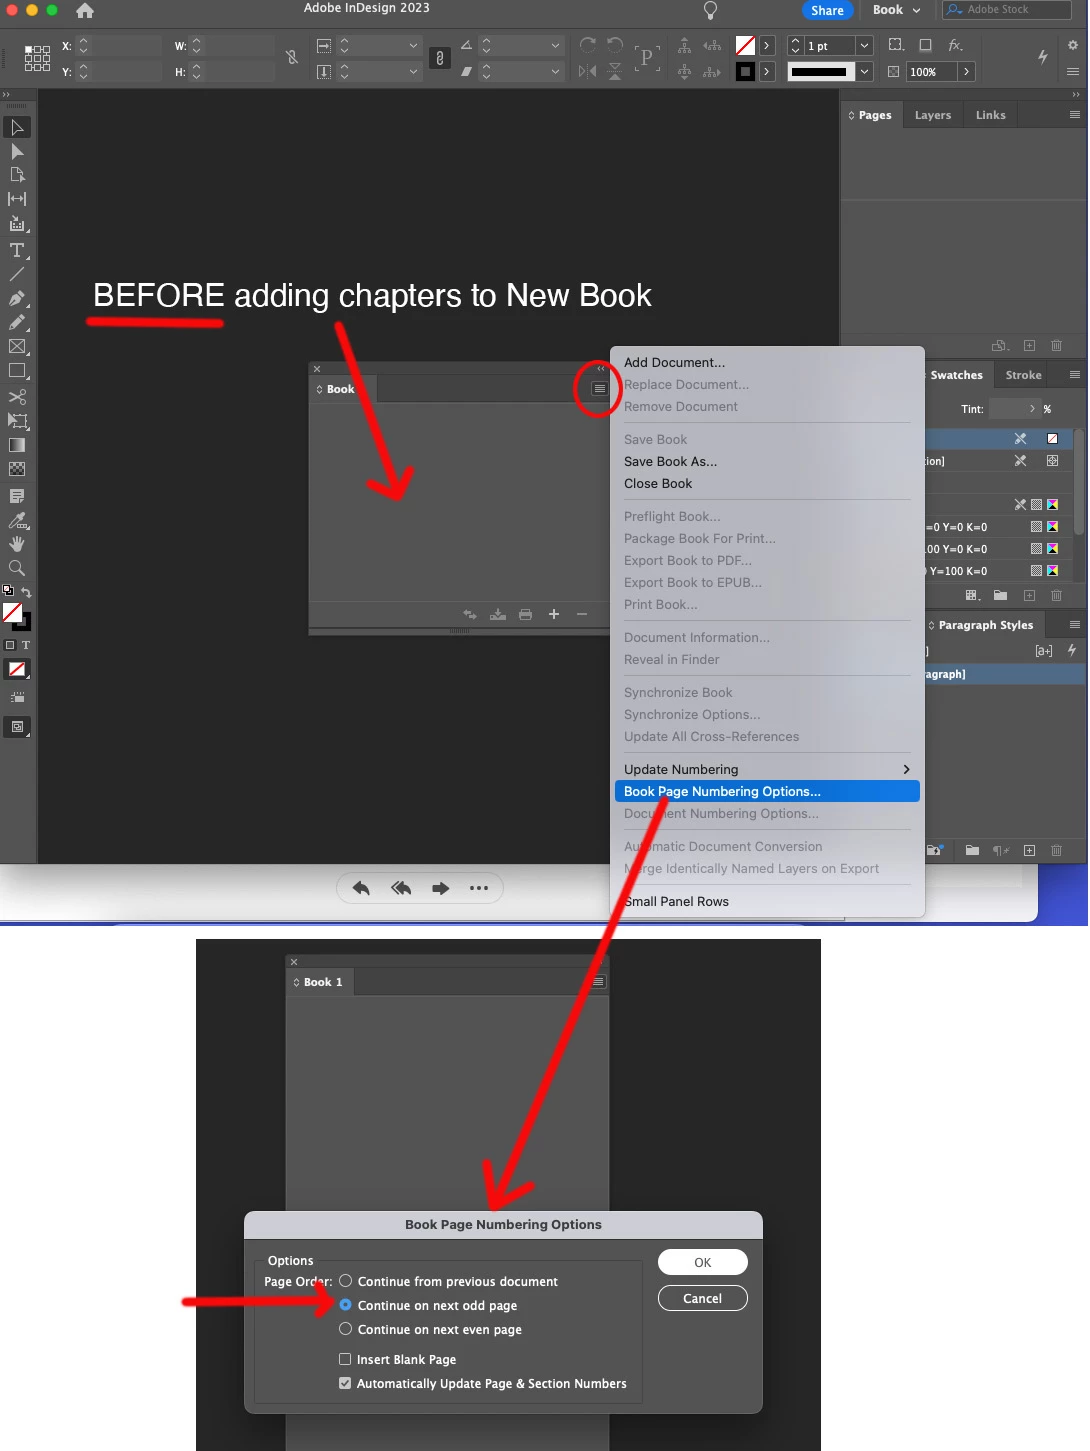Expand Update Numbering submenu arrow
Image resolution: width=1090 pixels, height=1451 pixels.
point(907,769)
